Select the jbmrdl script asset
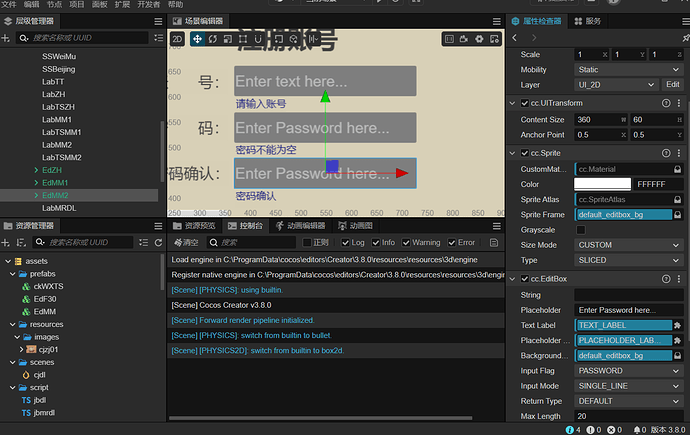690x435 pixels. pyautogui.click(x=44, y=413)
